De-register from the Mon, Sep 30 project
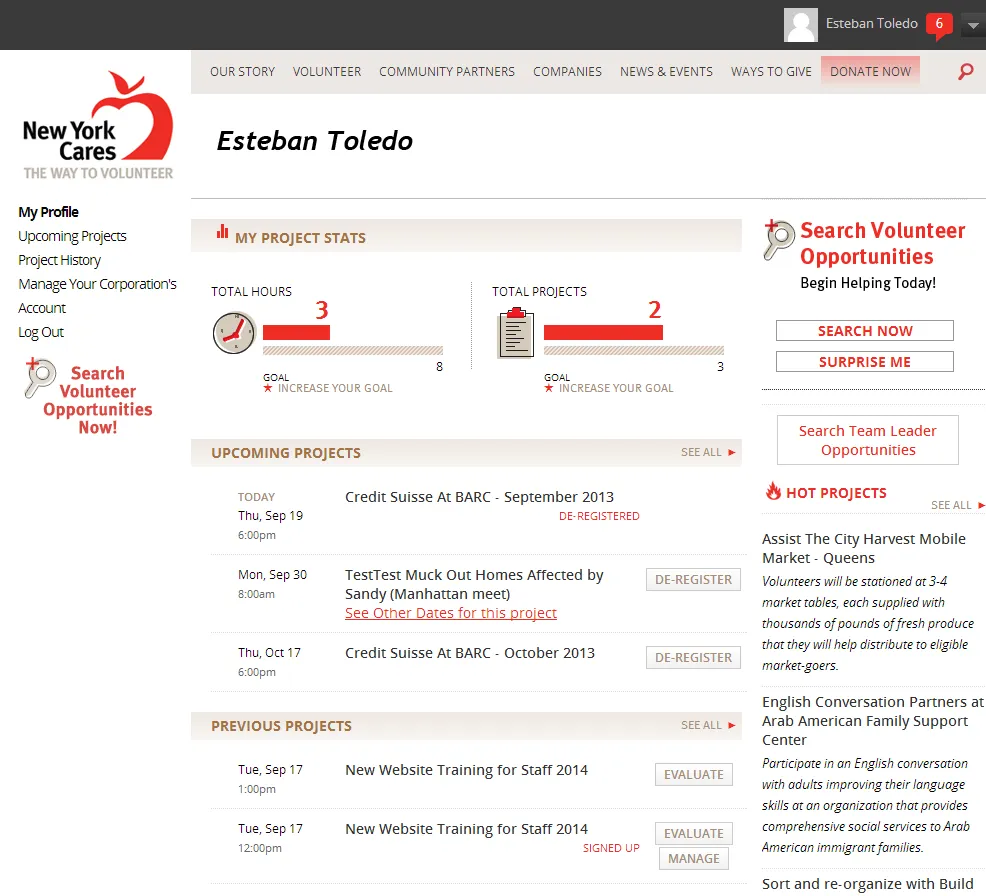The image size is (986, 896). (x=693, y=579)
